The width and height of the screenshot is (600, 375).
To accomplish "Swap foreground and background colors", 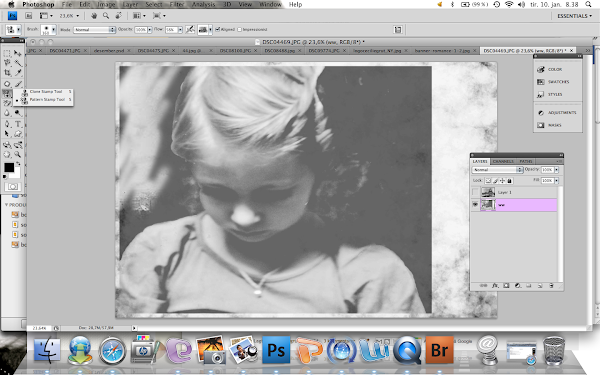I will click(18, 164).
